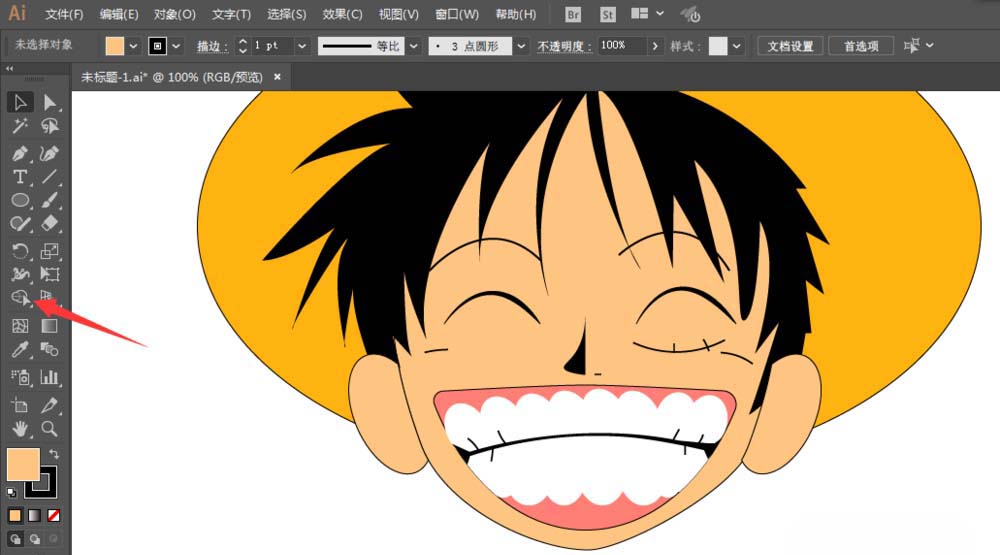Select the Curvature tool

(50, 154)
